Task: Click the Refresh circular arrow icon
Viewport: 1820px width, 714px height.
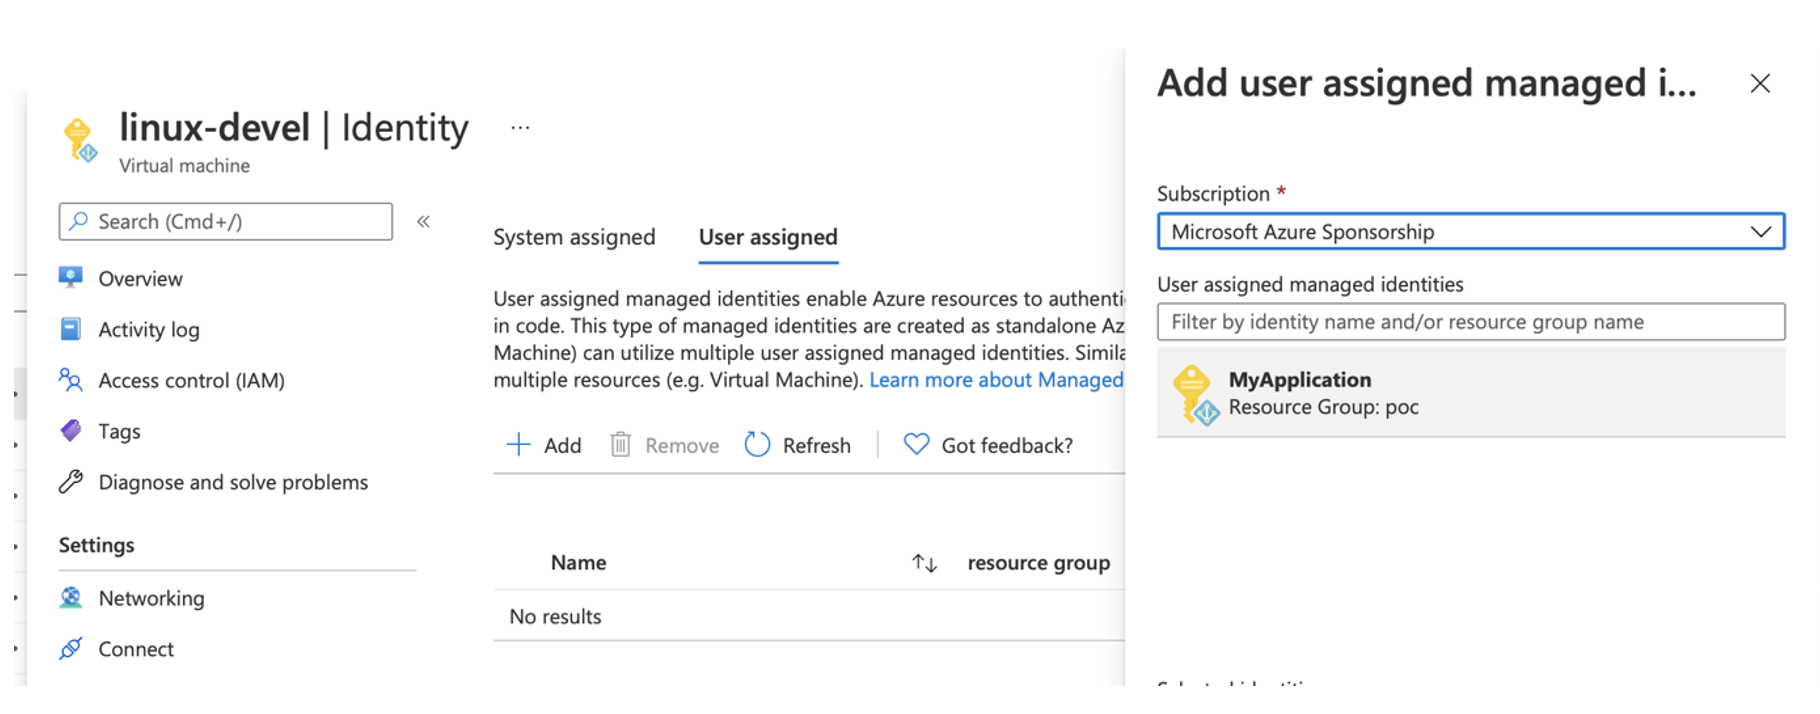Action: 757,445
